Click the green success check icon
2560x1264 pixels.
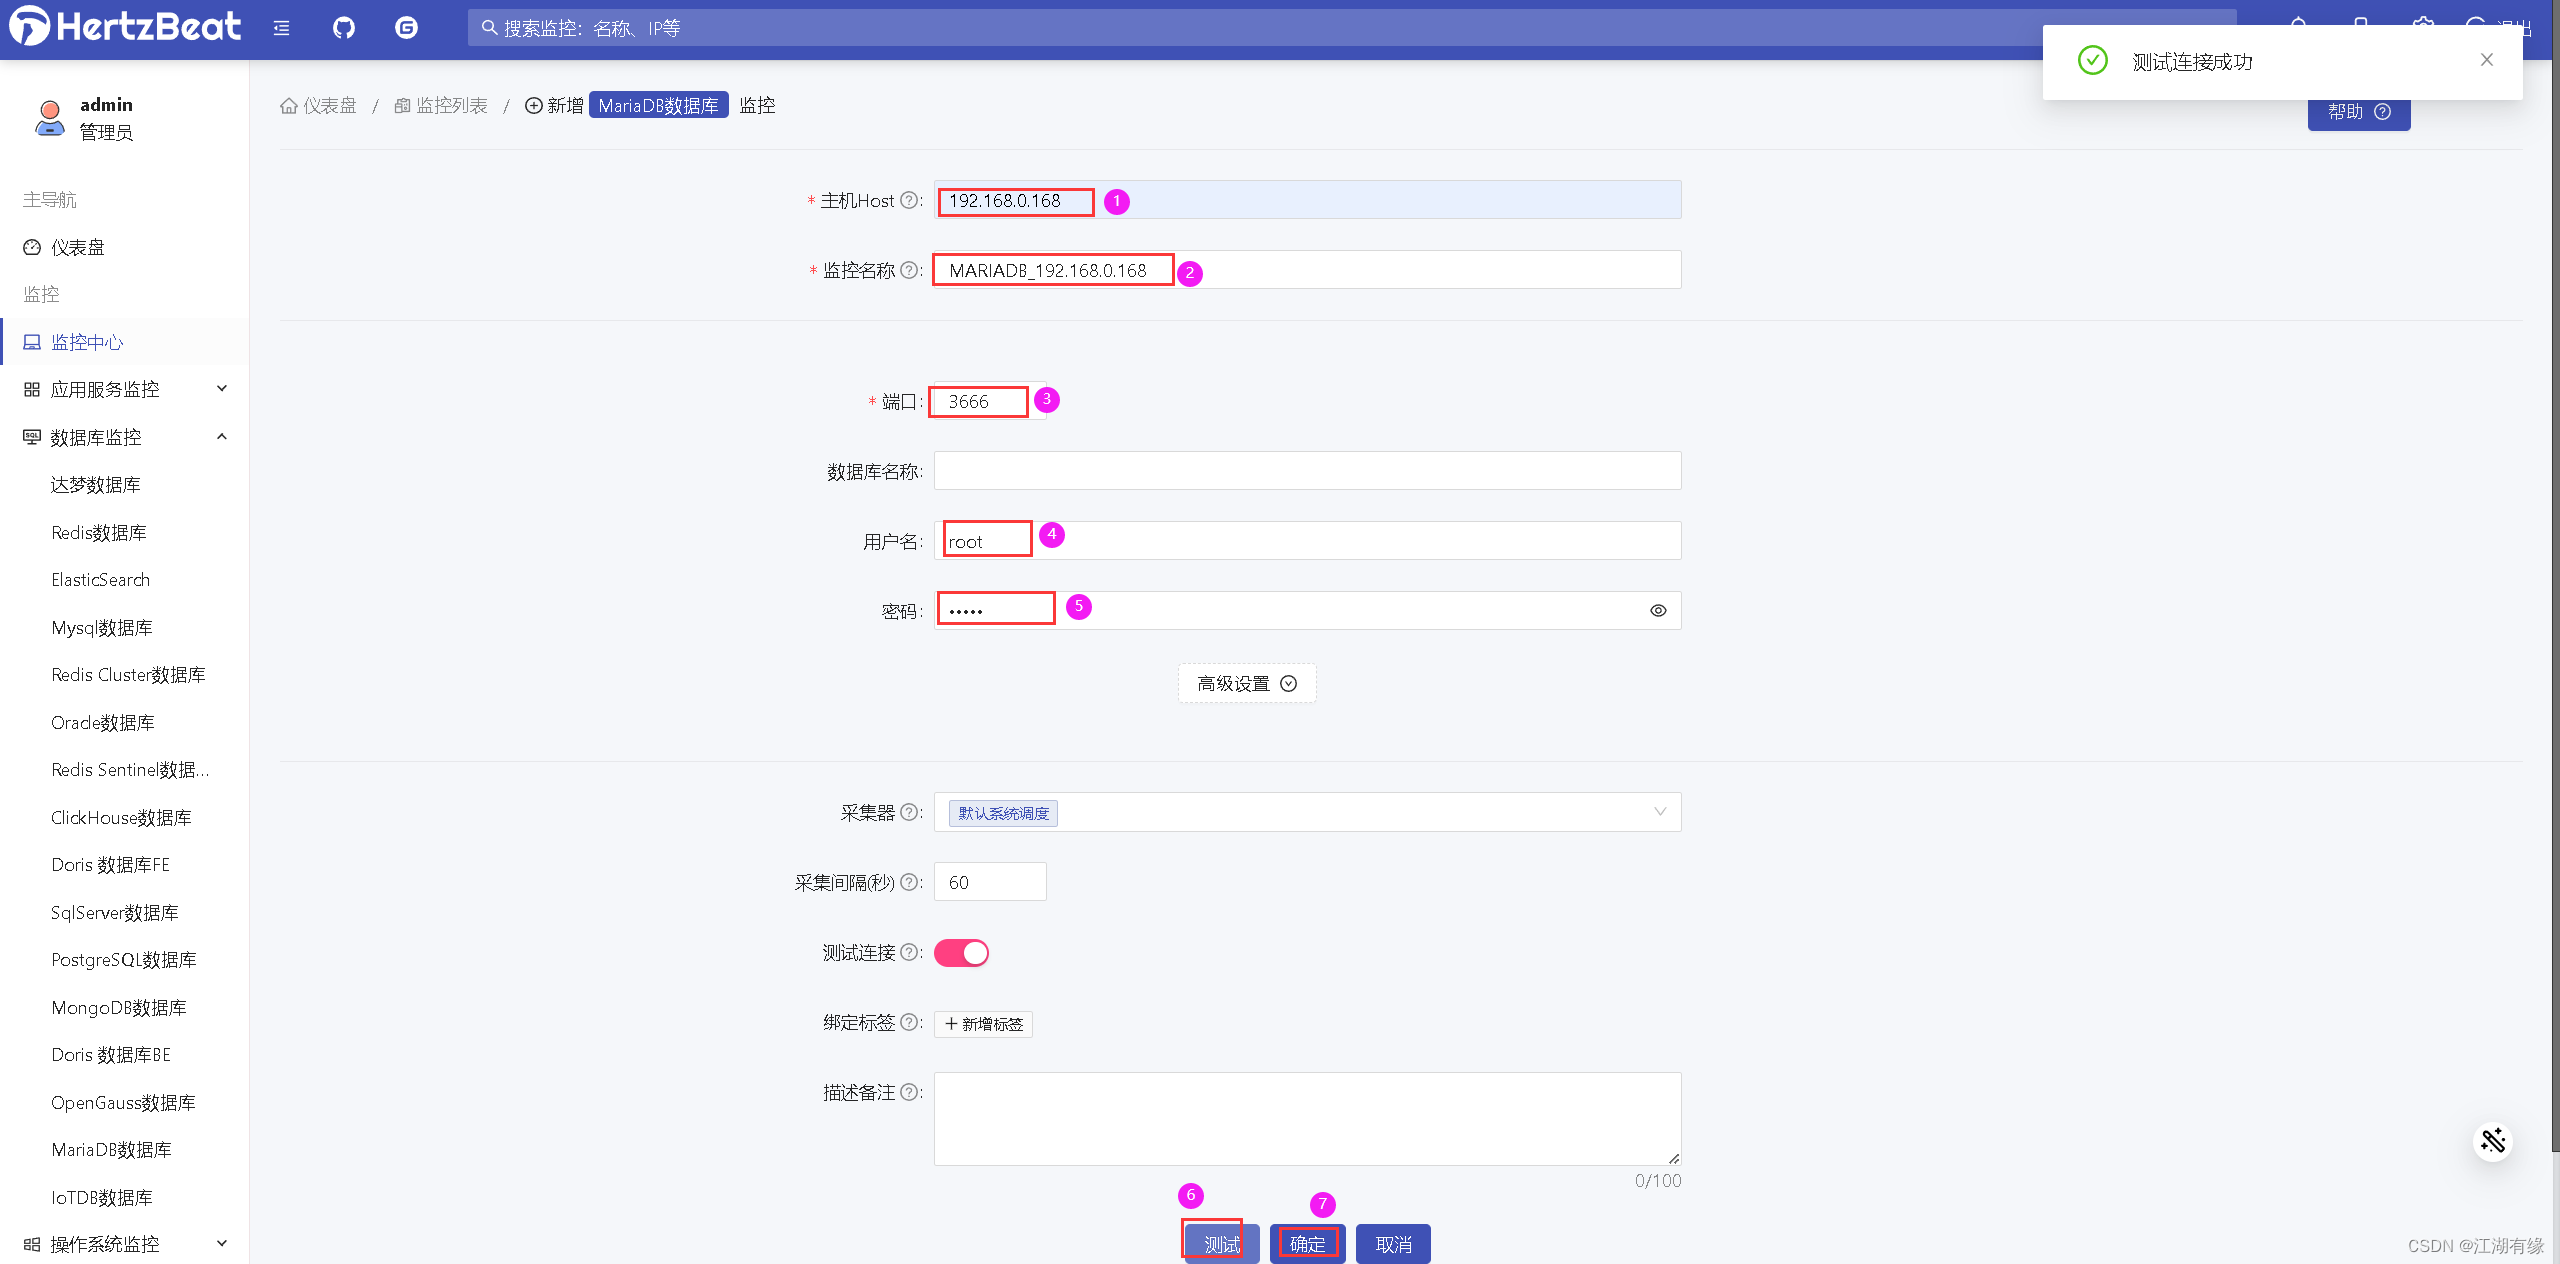pyautogui.click(x=2092, y=60)
